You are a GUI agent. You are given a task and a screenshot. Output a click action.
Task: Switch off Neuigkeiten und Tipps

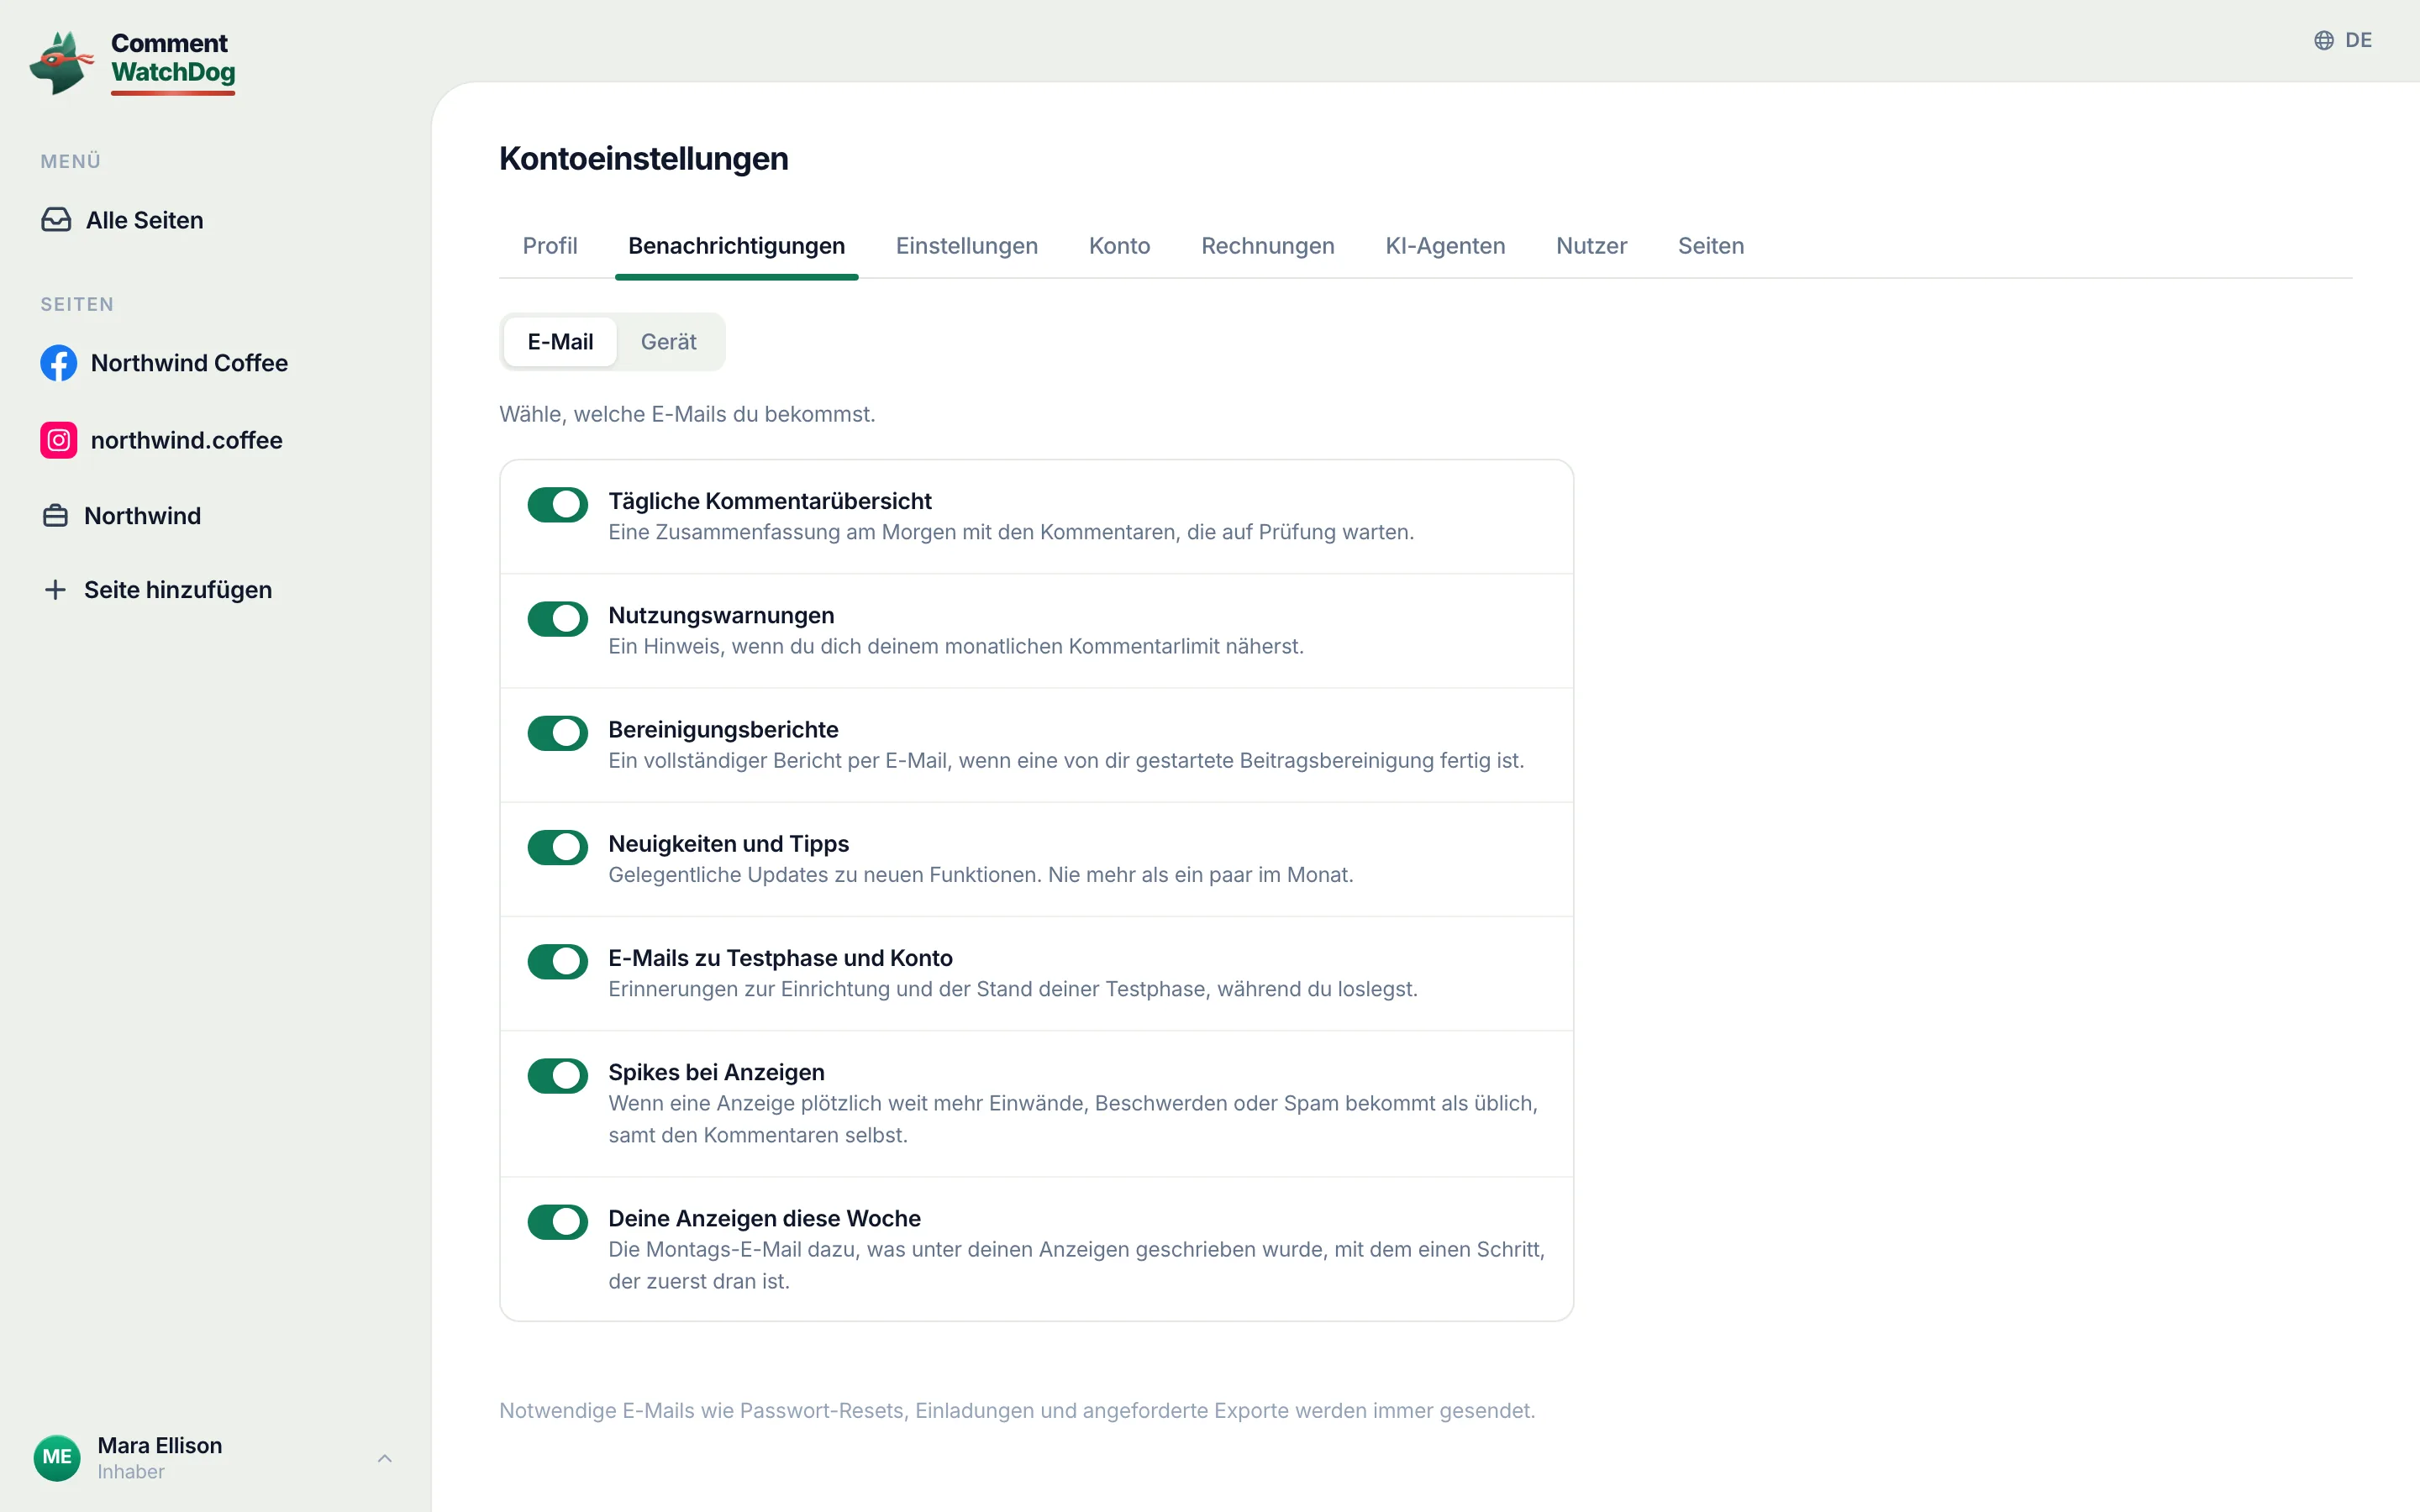pos(558,847)
